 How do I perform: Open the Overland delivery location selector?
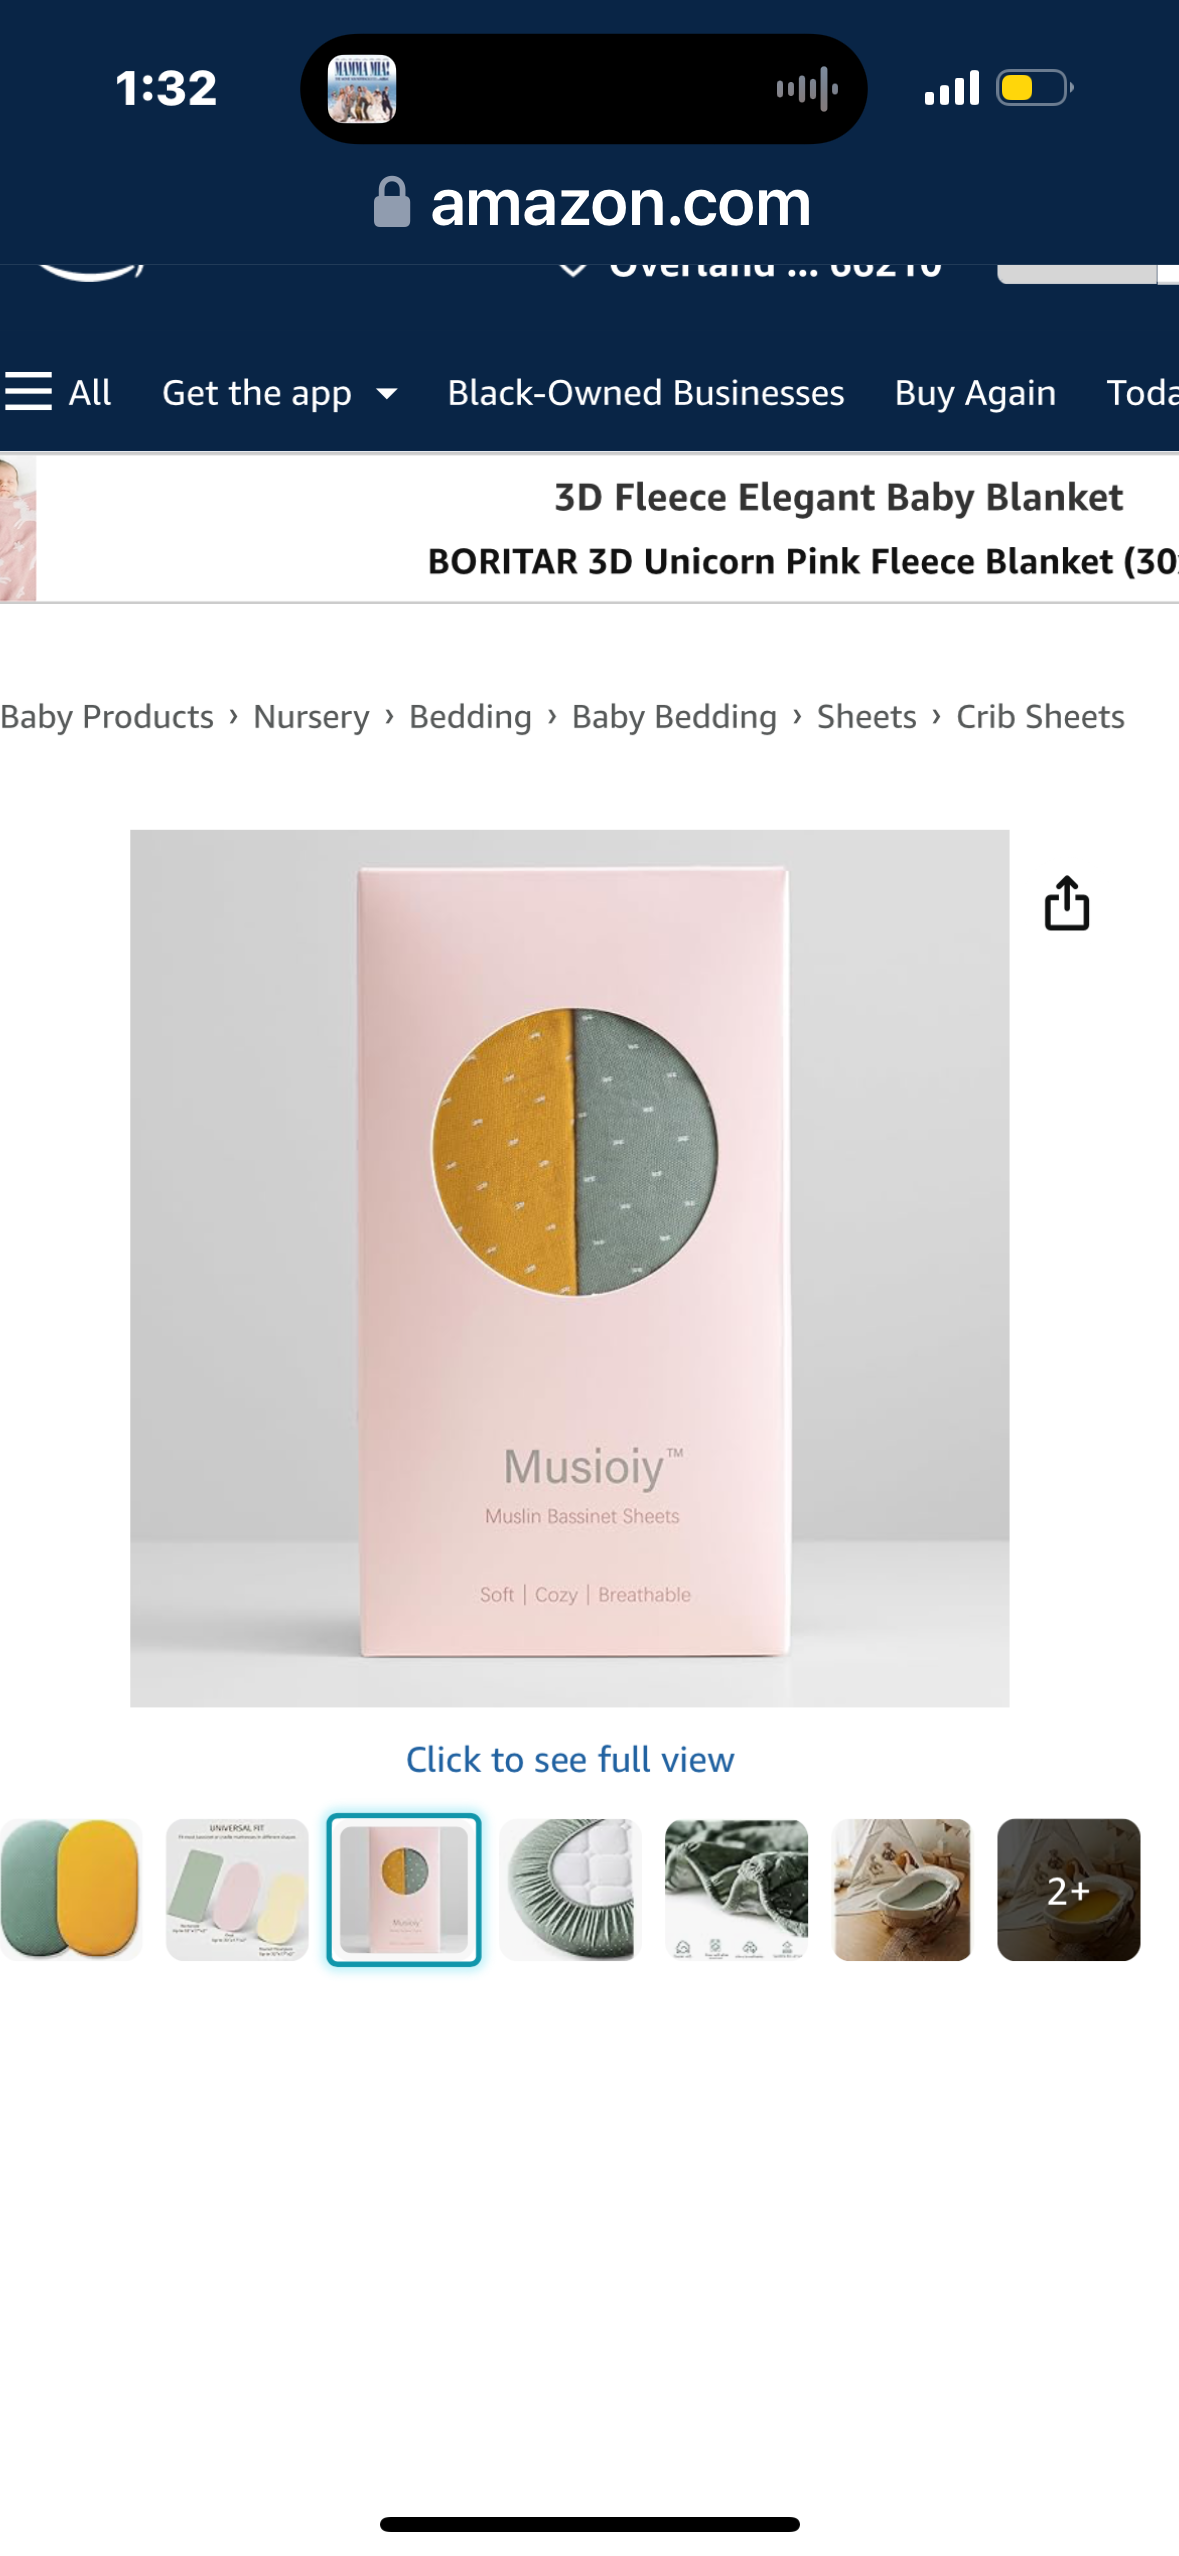click(x=750, y=268)
